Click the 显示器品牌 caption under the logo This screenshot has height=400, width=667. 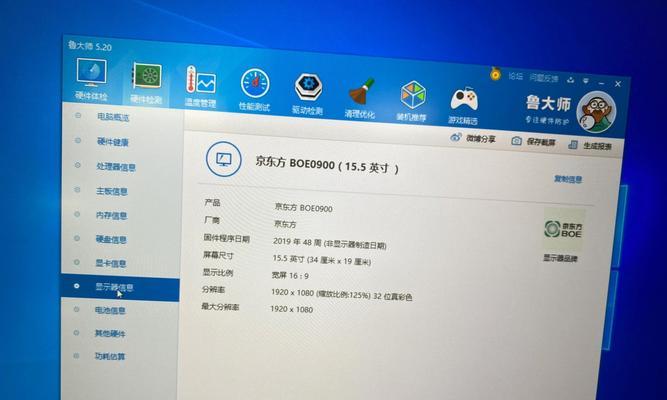(560, 258)
